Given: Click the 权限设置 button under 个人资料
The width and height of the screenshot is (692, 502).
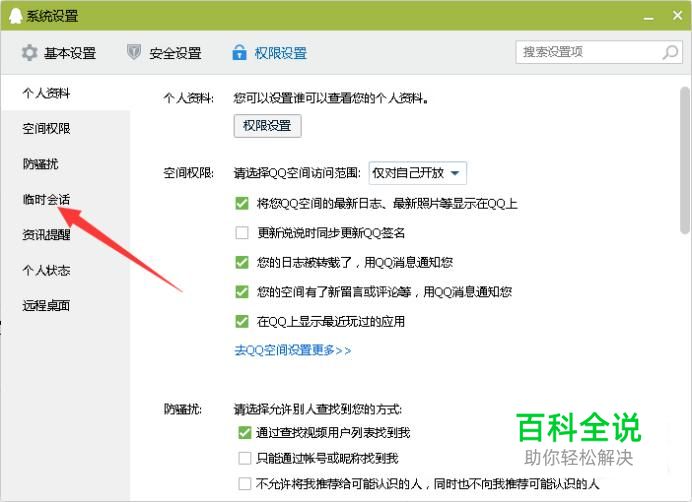Looking at the screenshot, I should coord(267,126).
